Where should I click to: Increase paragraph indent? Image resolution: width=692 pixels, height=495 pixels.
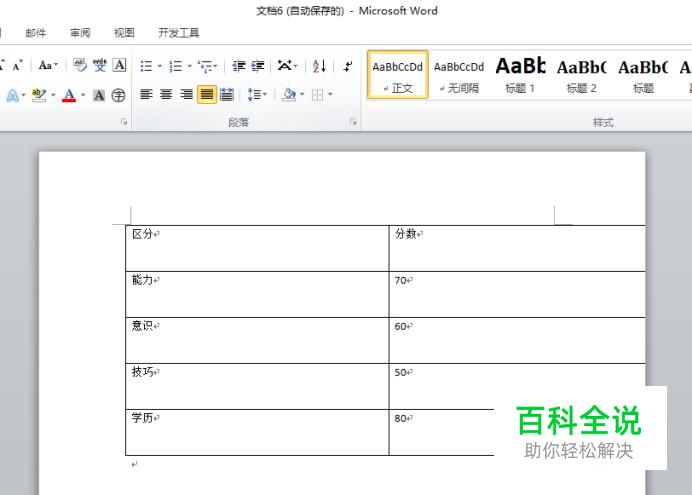[258, 67]
